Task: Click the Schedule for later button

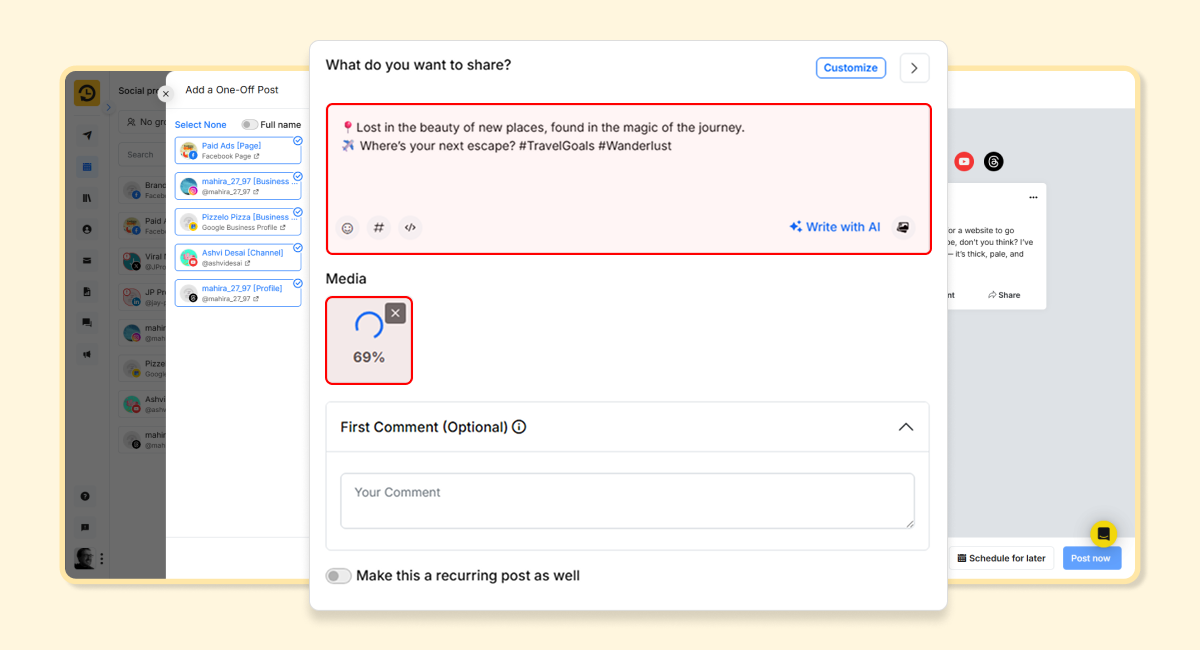Action: click(x=1002, y=558)
